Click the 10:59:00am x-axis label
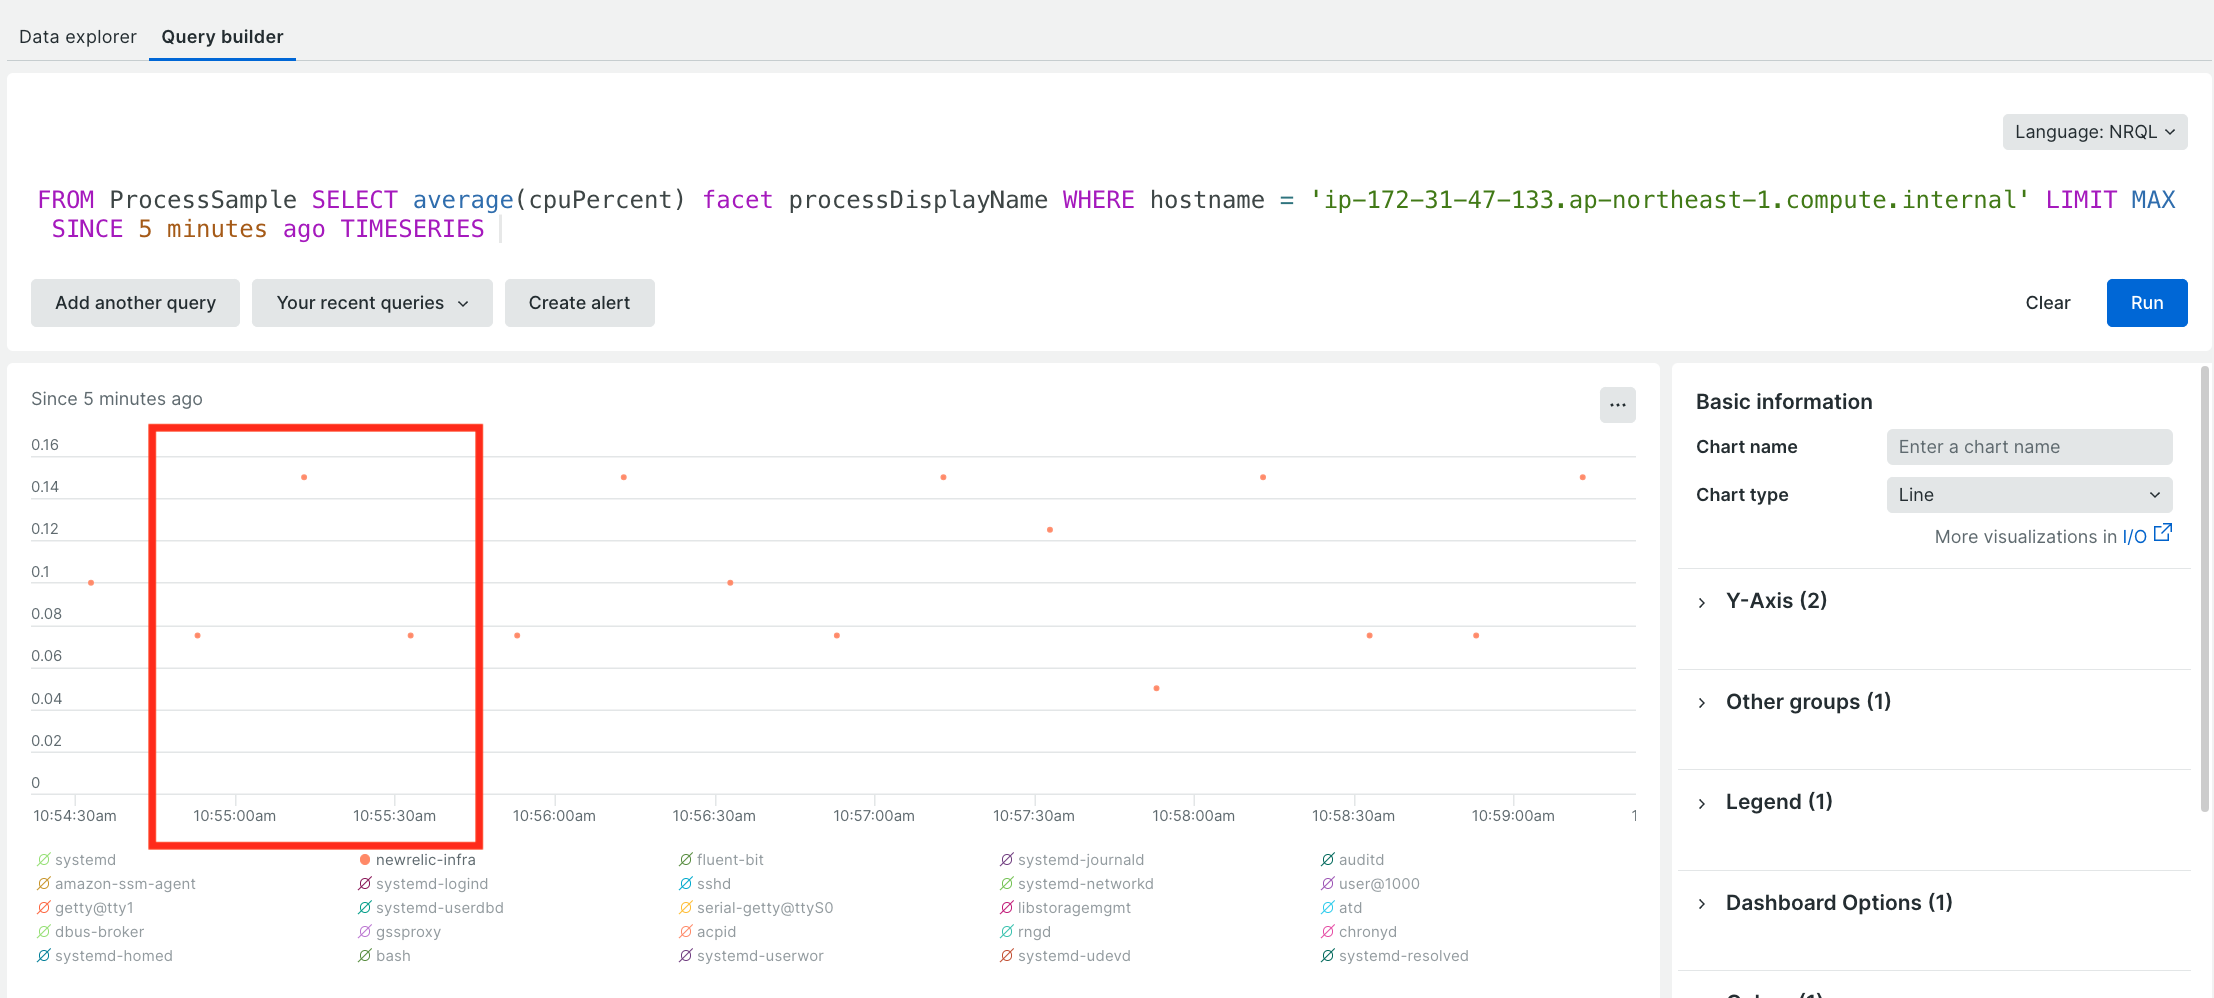 pos(1513,816)
